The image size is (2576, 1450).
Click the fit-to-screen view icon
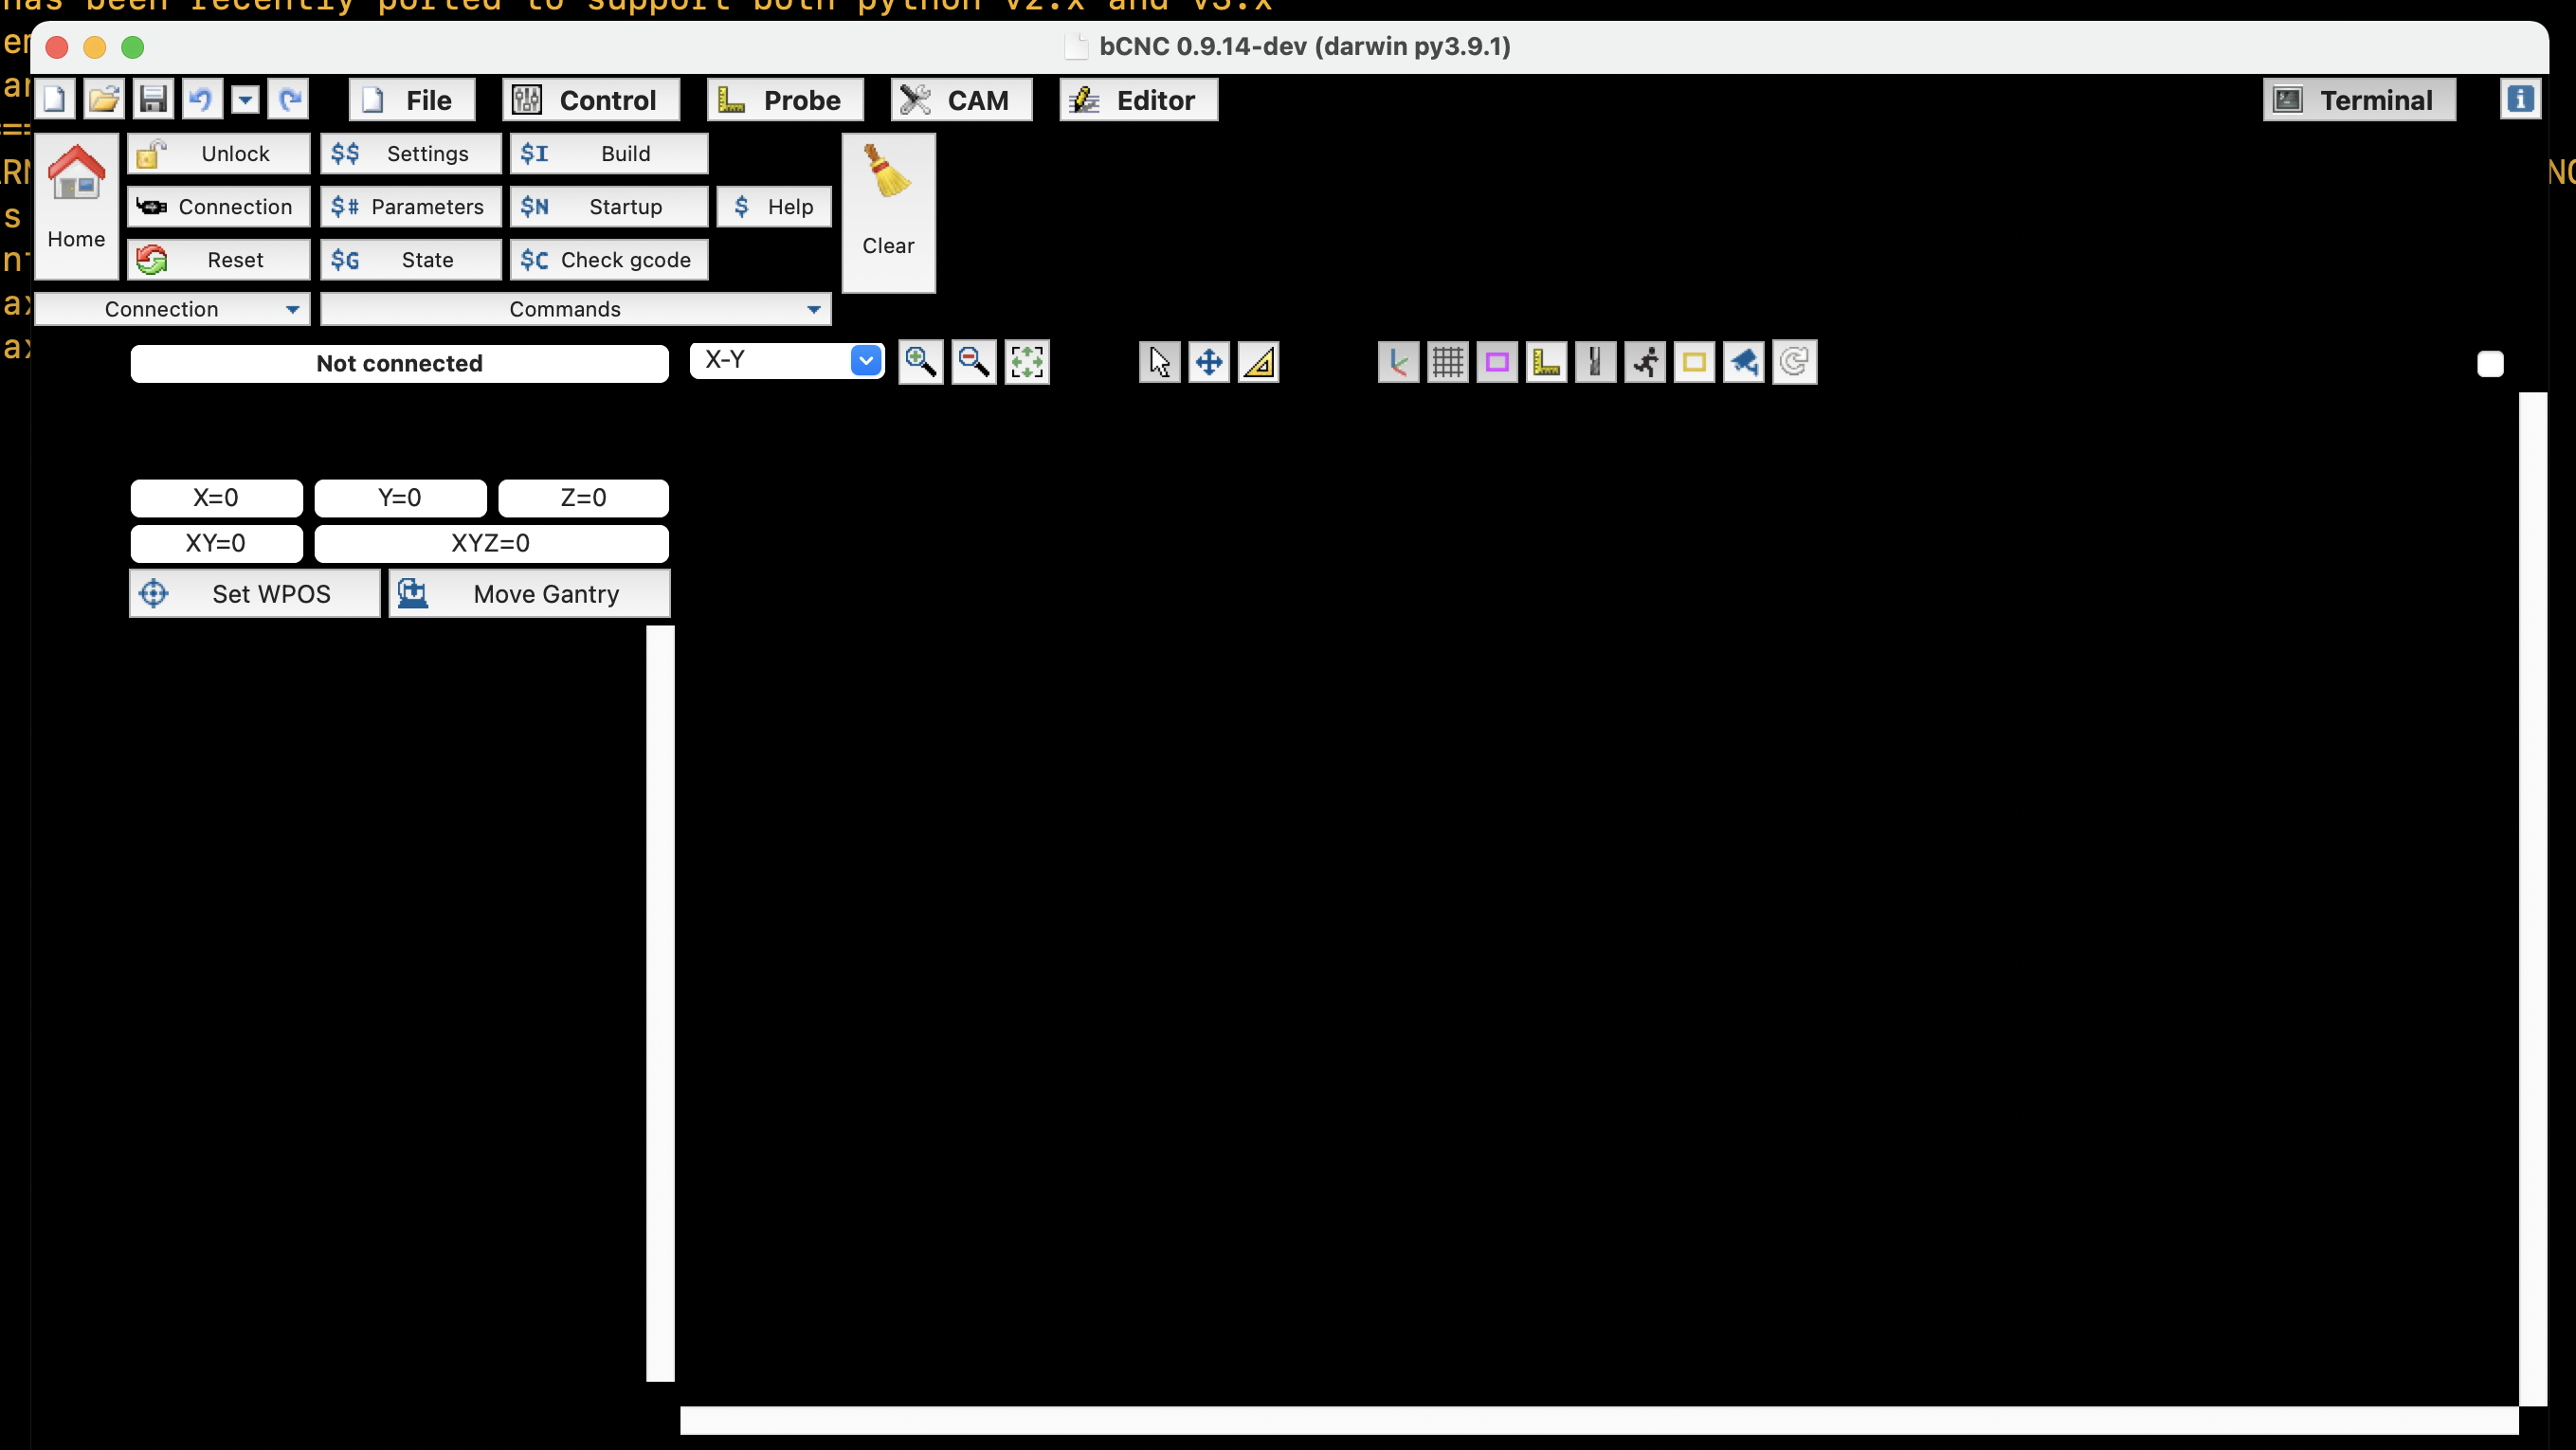(1027, 362)
